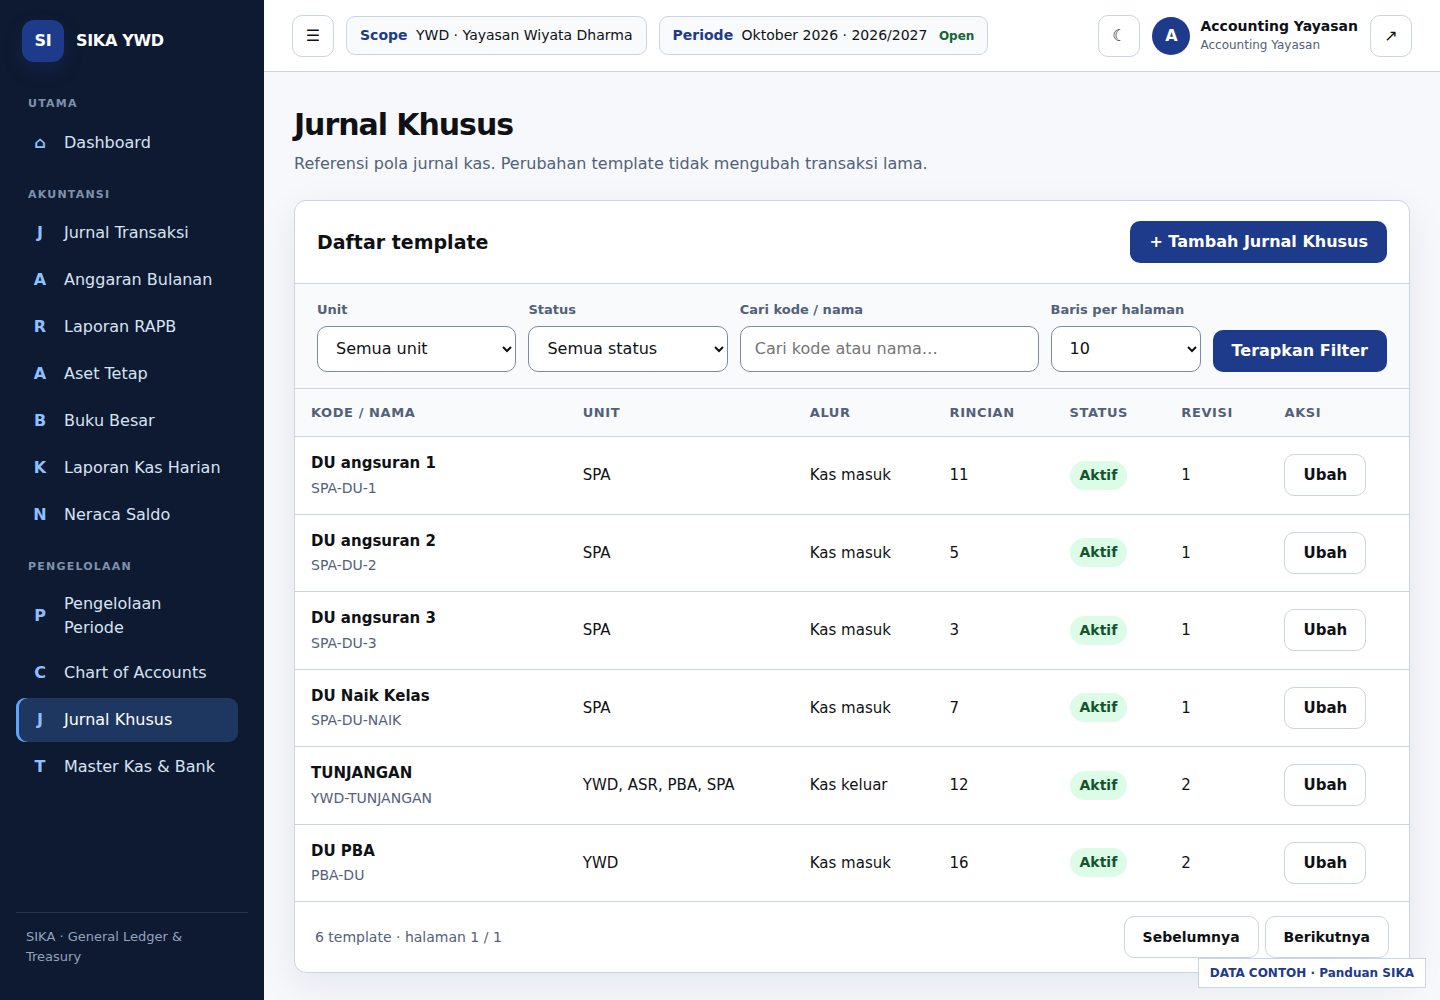Toggle the sidebar with the hamburger button
The image size is (1440, 1000).
[x=313, y=36]
